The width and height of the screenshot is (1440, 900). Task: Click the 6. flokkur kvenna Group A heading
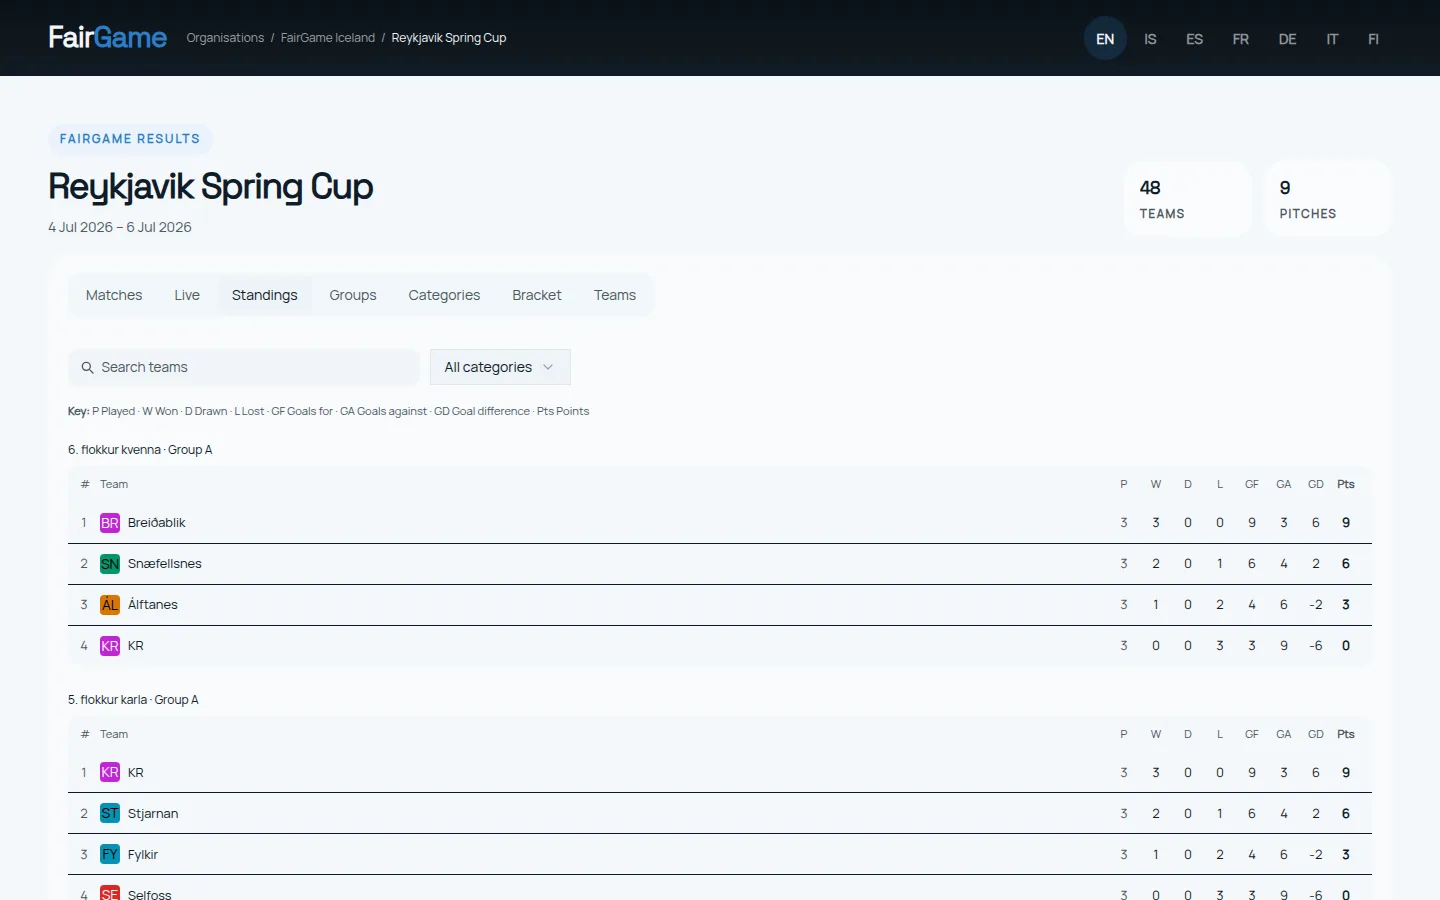[x=140, y=450]
